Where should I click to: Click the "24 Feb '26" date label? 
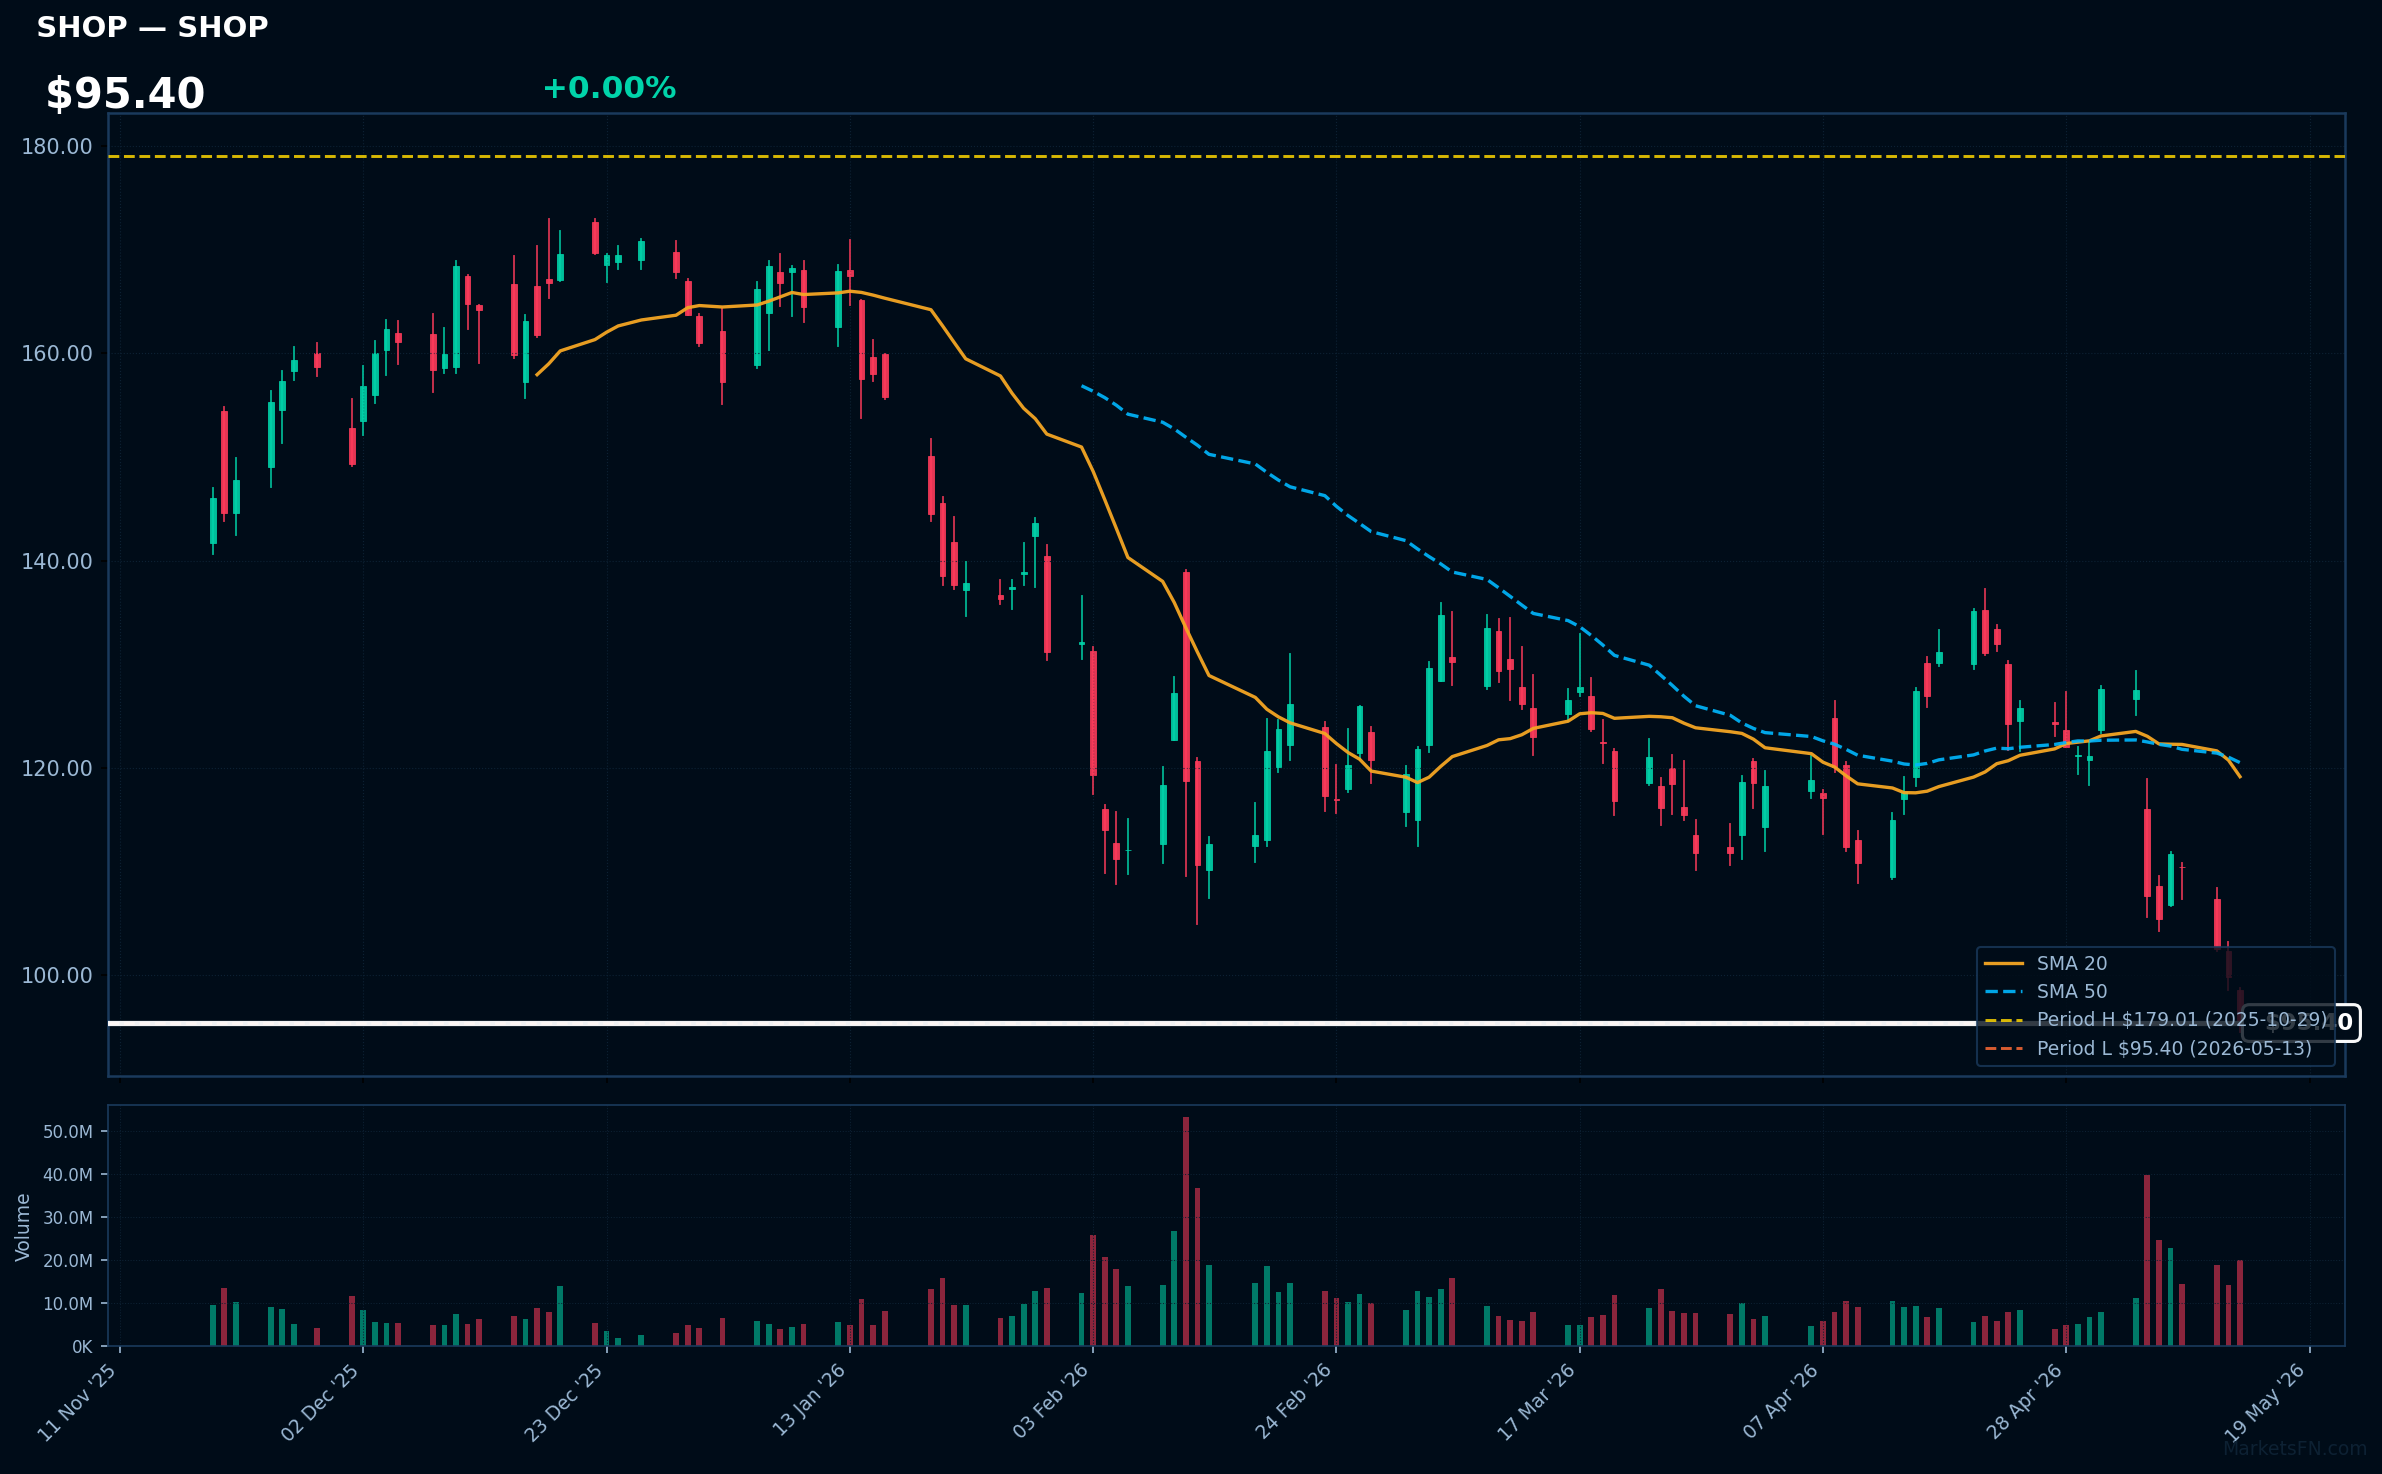1294,1402
